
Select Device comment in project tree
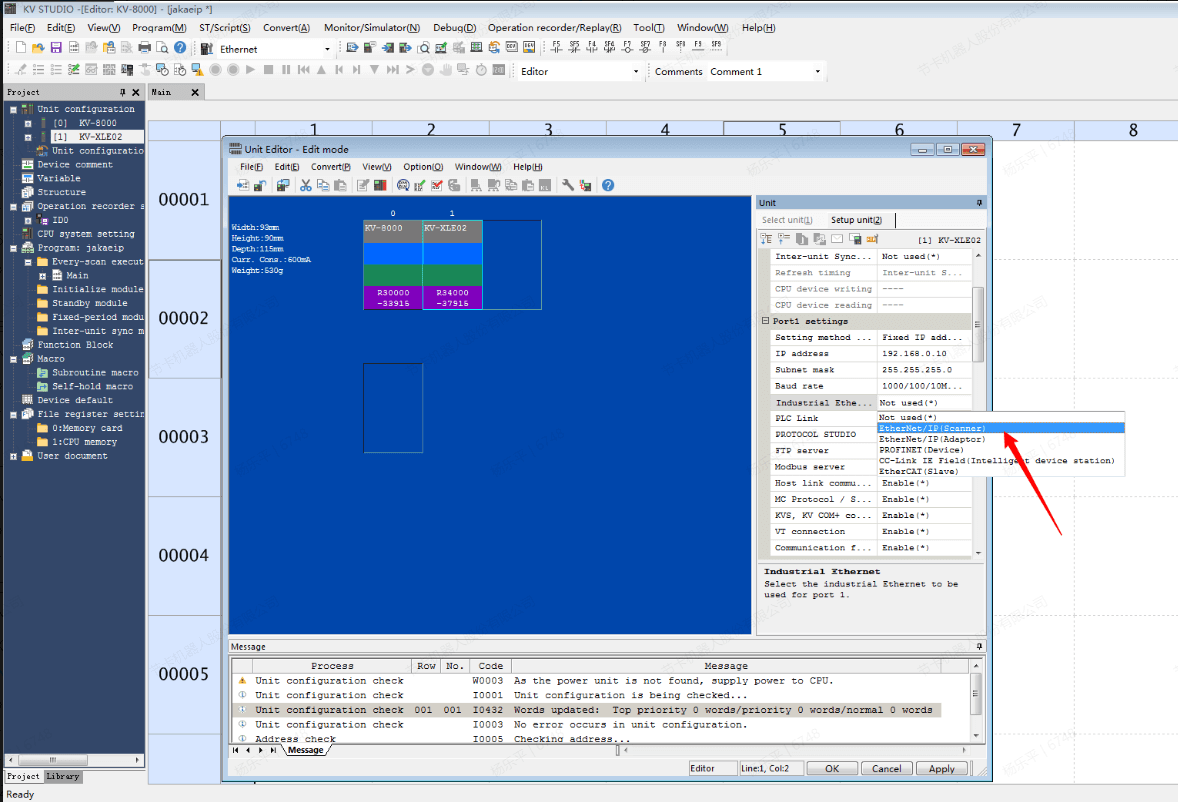[74, 165]
